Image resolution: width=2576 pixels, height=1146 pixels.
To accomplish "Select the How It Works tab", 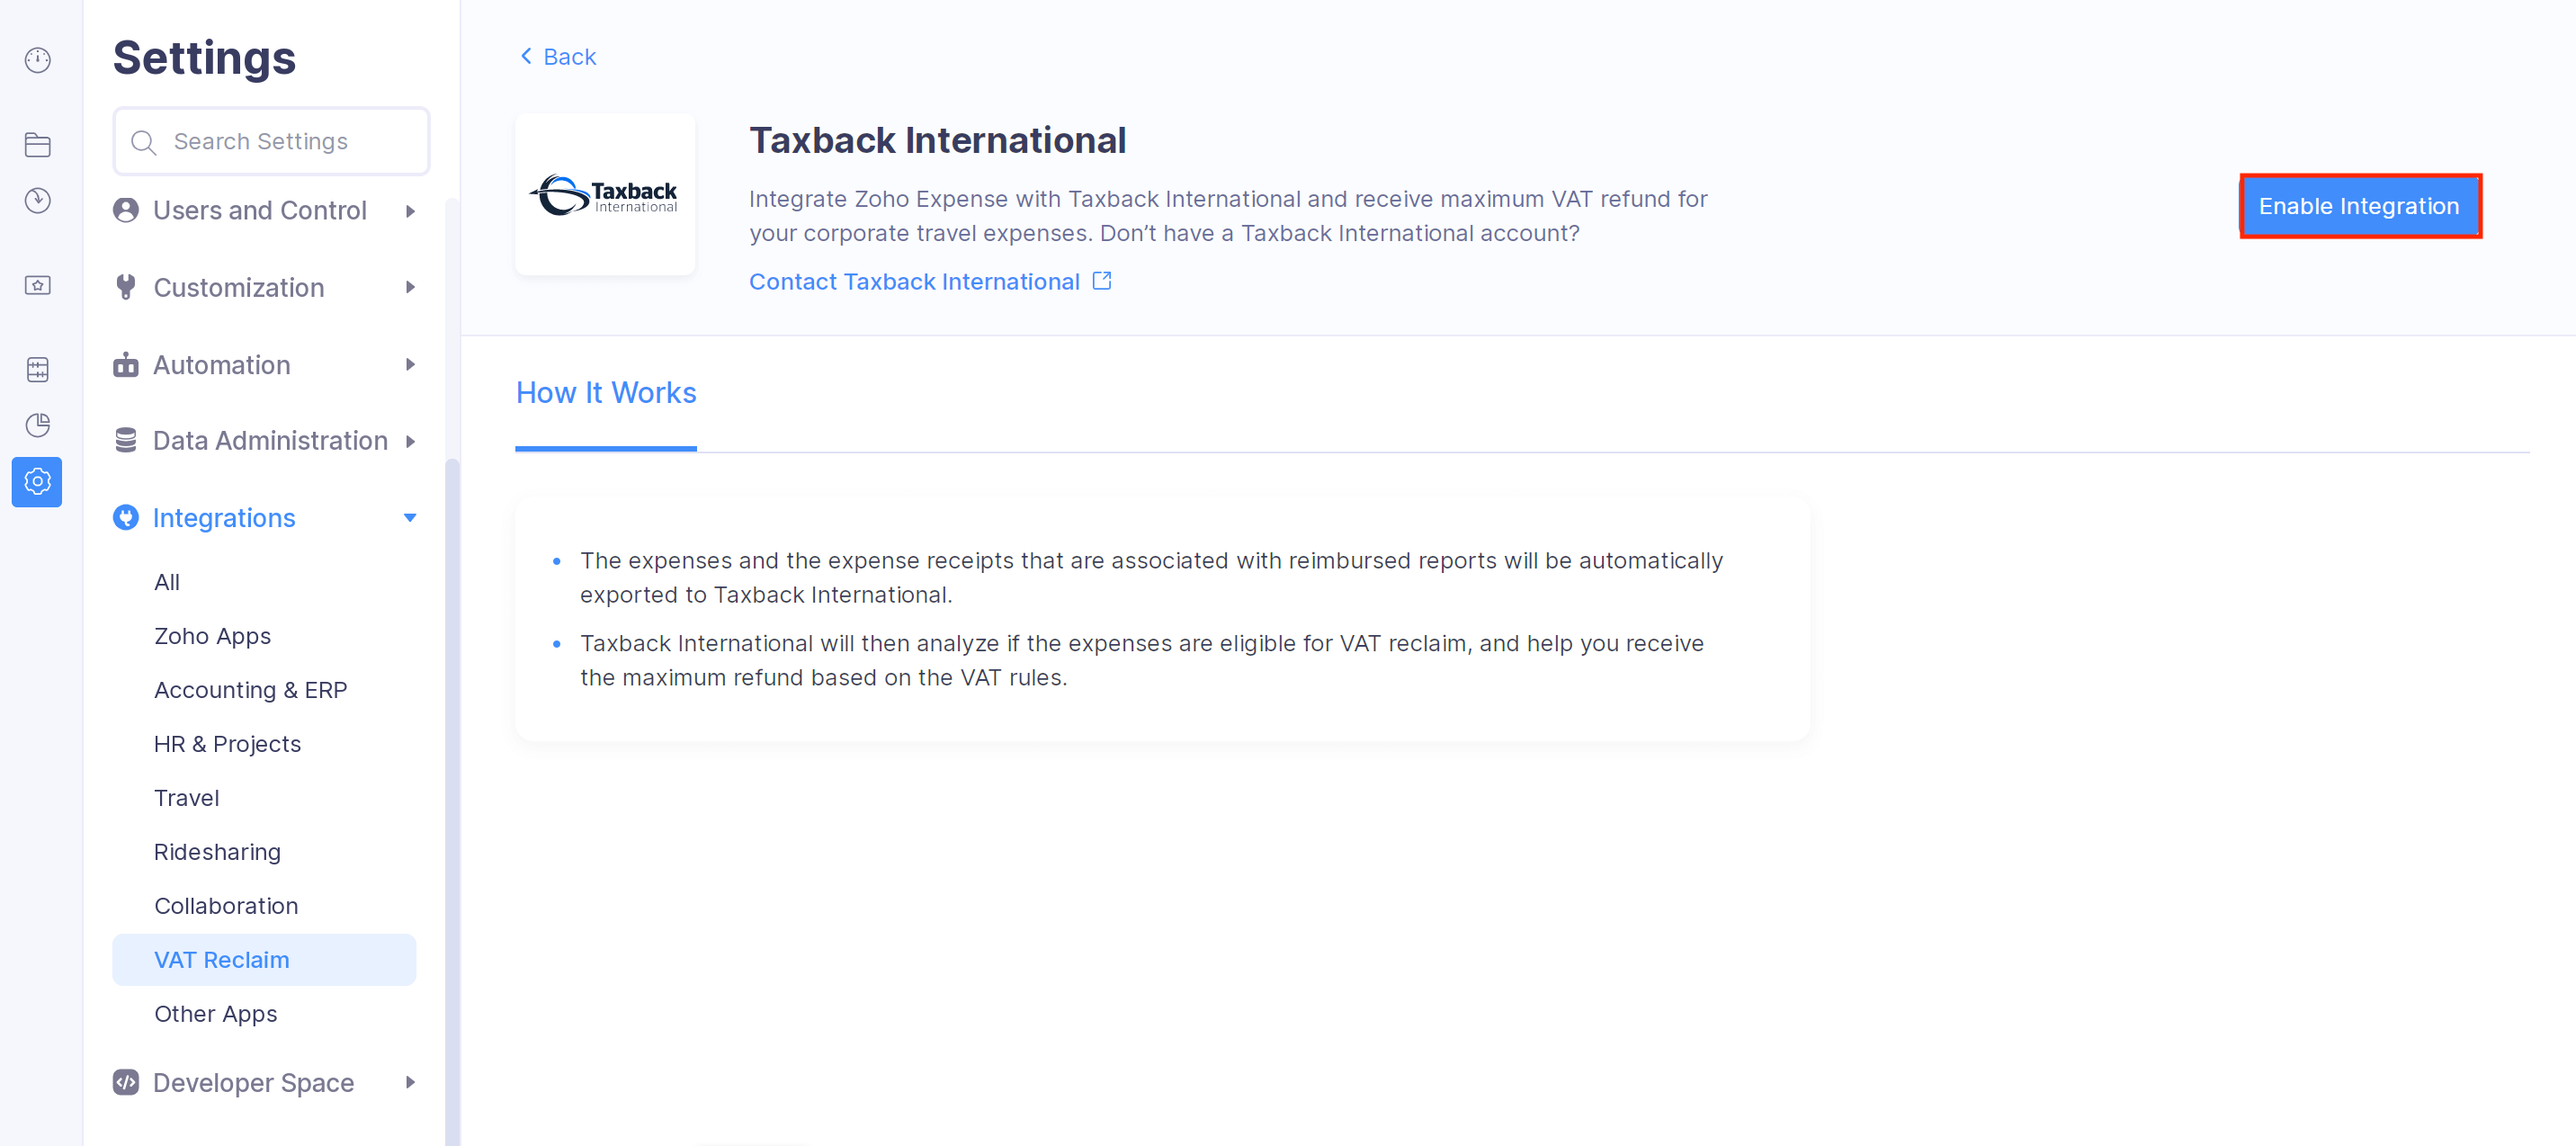I will 606,393.
